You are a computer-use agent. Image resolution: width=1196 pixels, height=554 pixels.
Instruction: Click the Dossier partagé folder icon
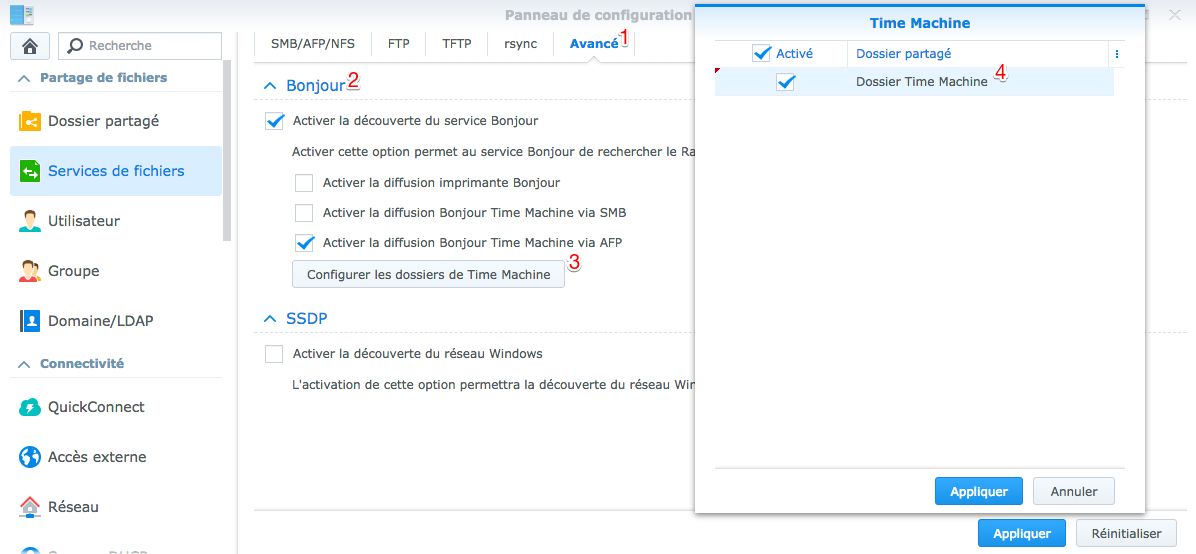point(30,121)
